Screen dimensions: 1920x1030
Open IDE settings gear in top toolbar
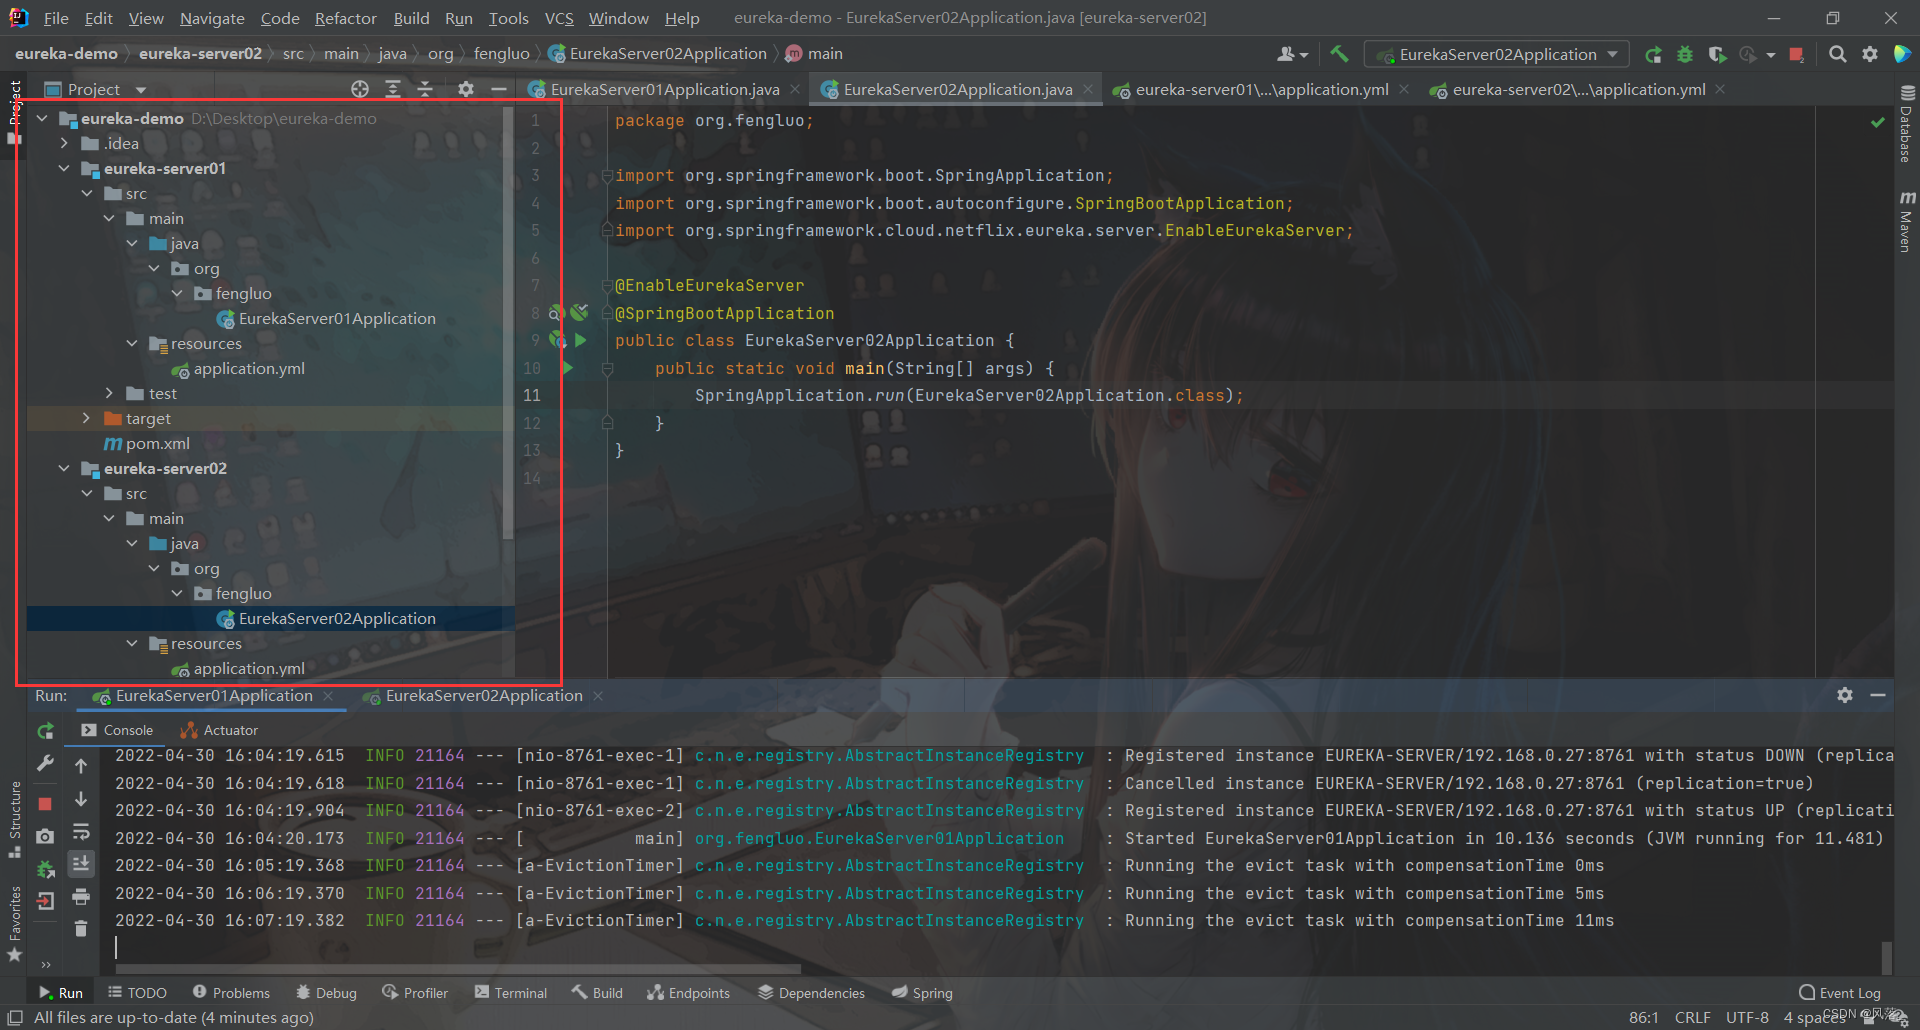pos(1869,54)
